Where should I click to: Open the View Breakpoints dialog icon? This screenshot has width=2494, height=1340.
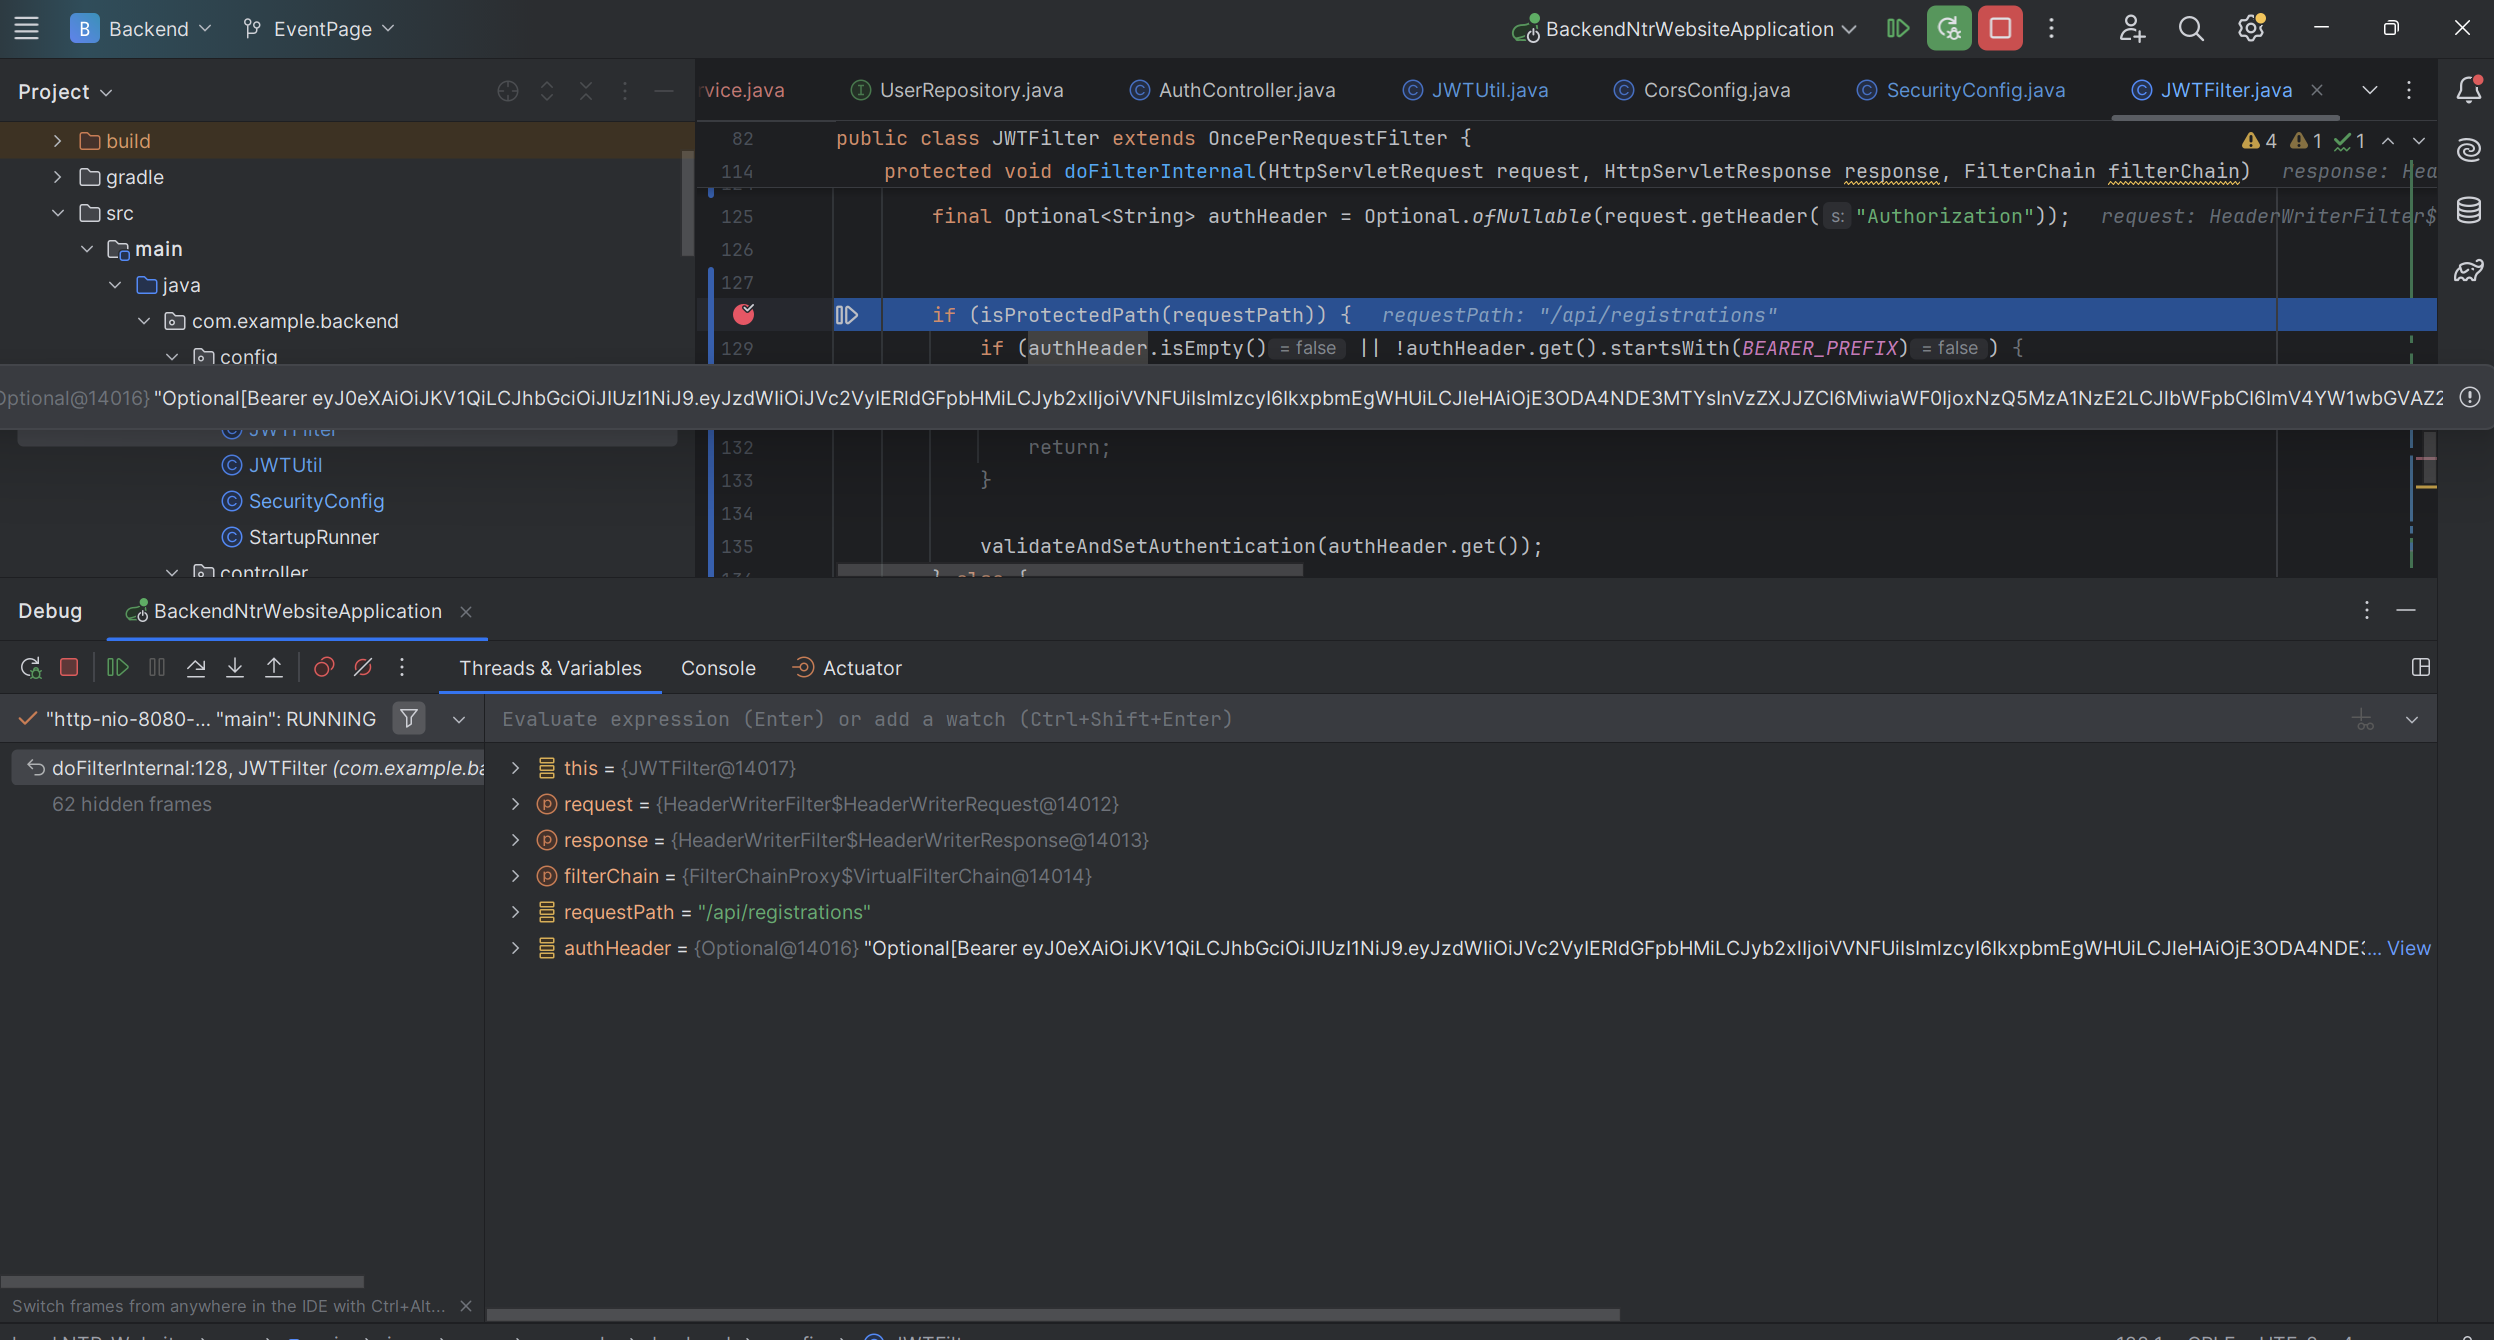324,667
